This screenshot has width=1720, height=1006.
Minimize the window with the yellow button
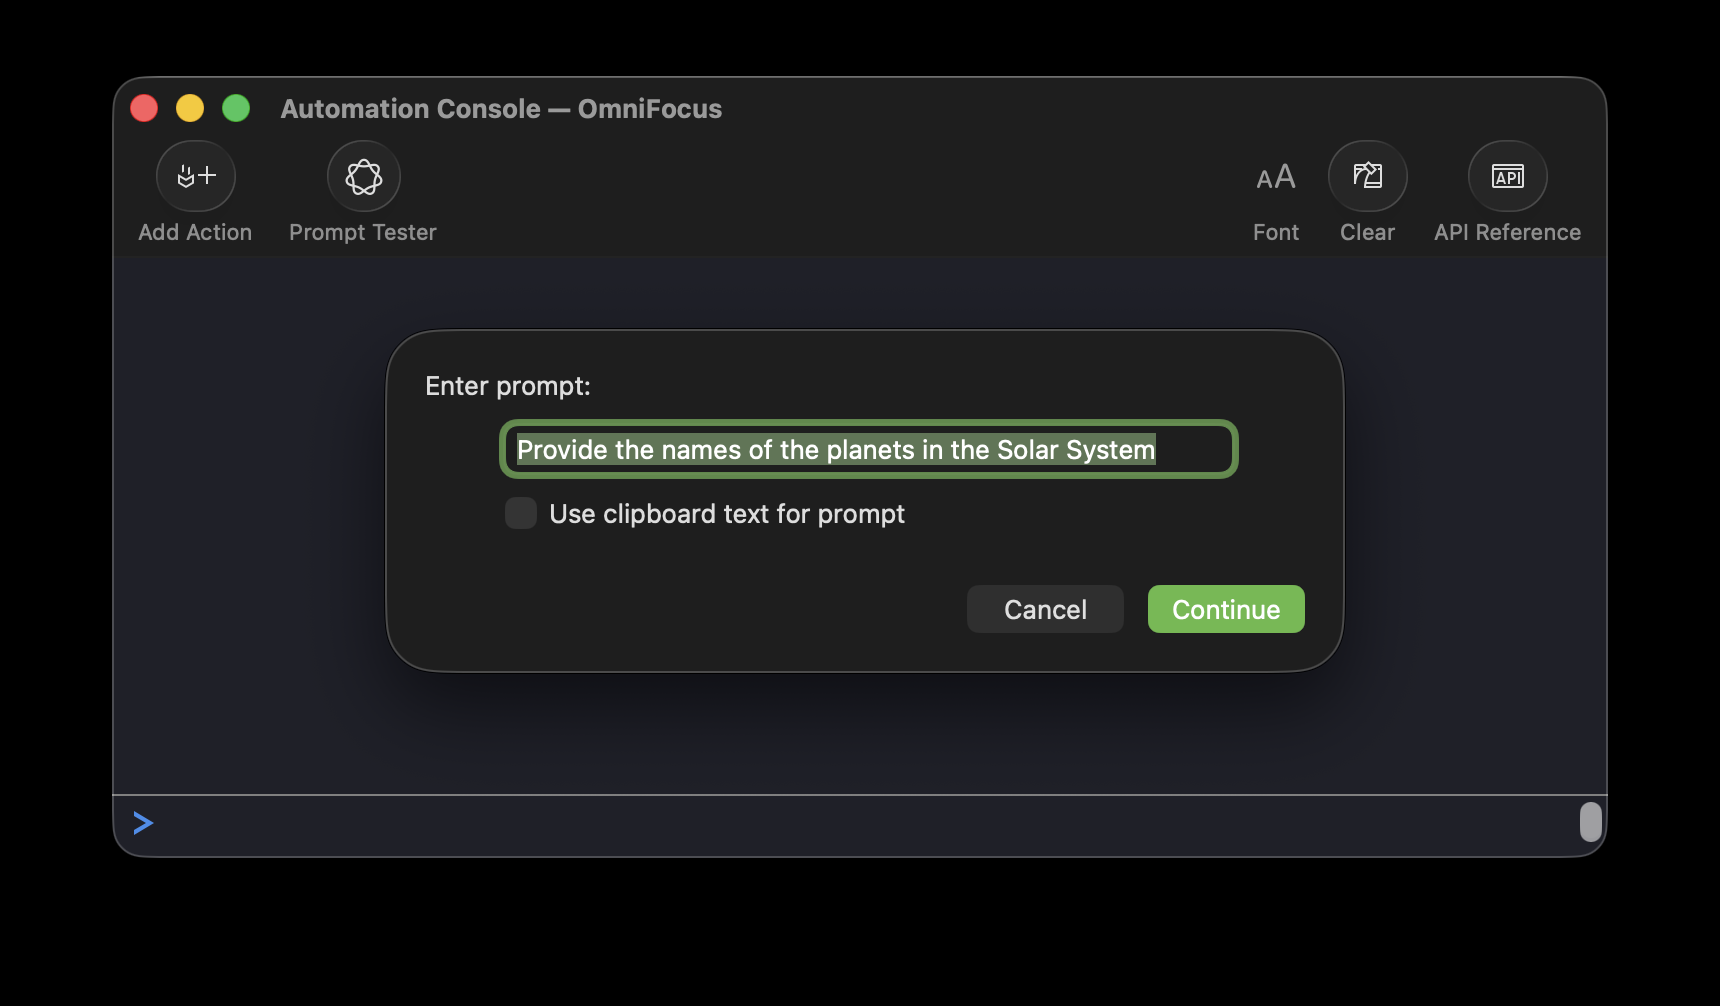click(x=190, y=108)
